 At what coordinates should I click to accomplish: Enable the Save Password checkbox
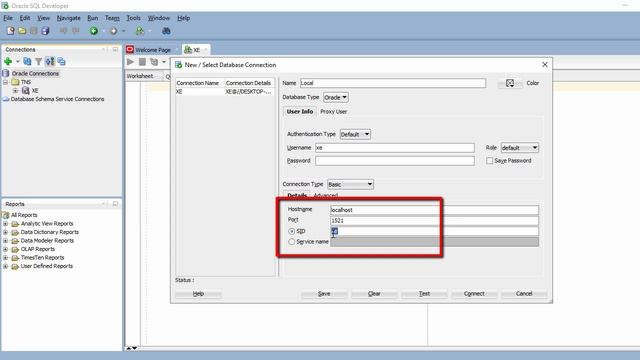[x=489, y=161]
